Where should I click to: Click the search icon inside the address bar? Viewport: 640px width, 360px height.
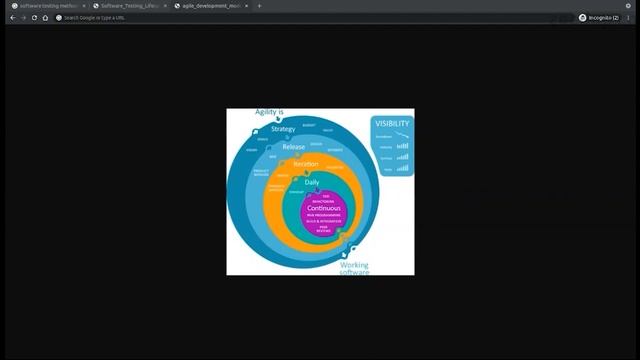(59, 18)
